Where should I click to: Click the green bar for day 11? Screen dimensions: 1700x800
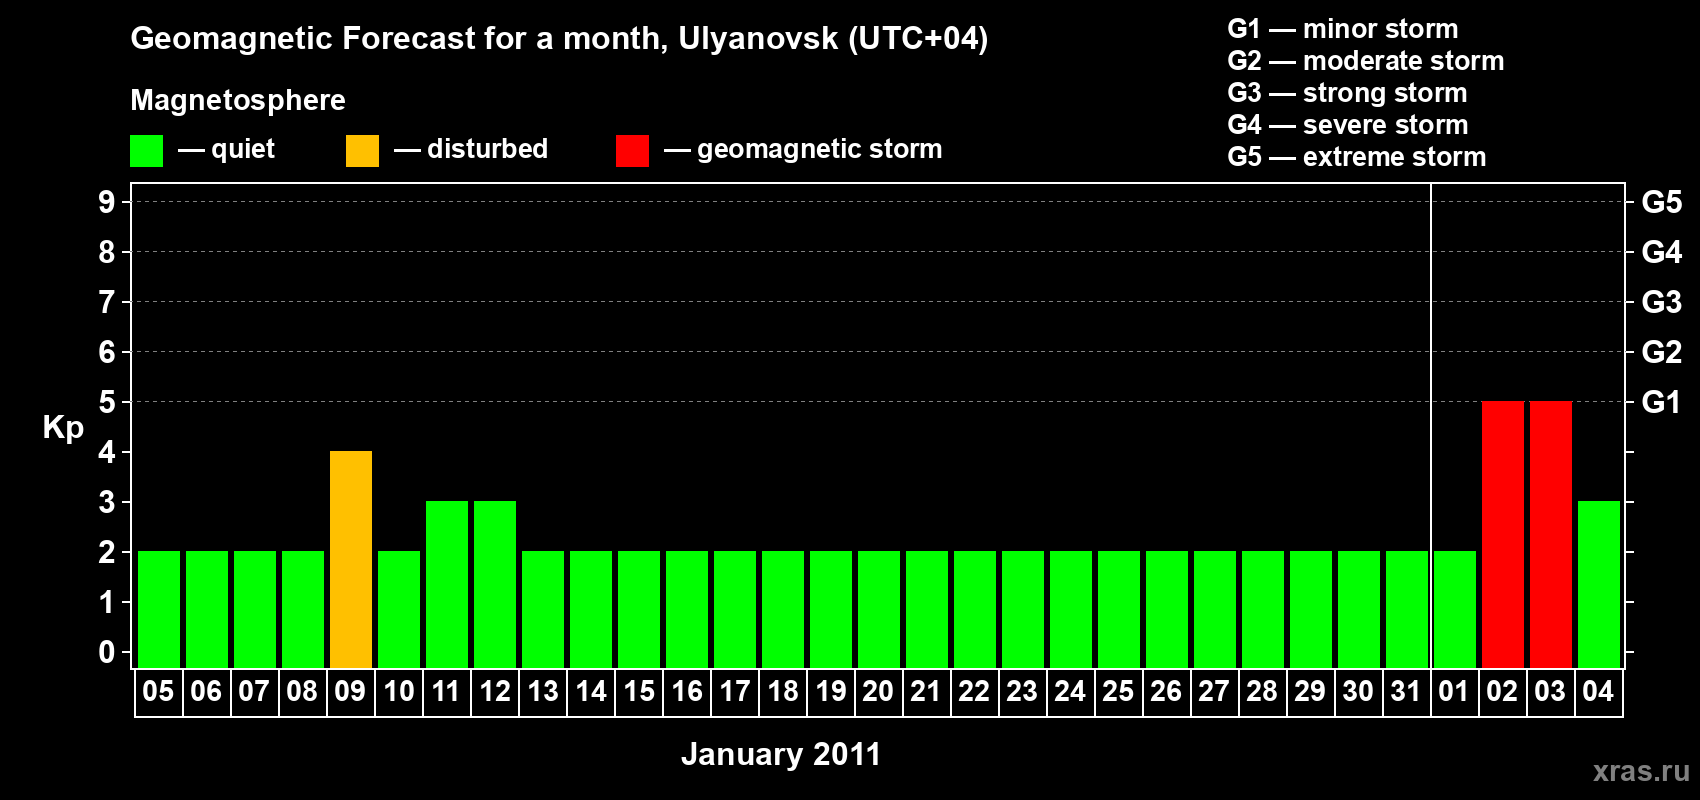447,584
